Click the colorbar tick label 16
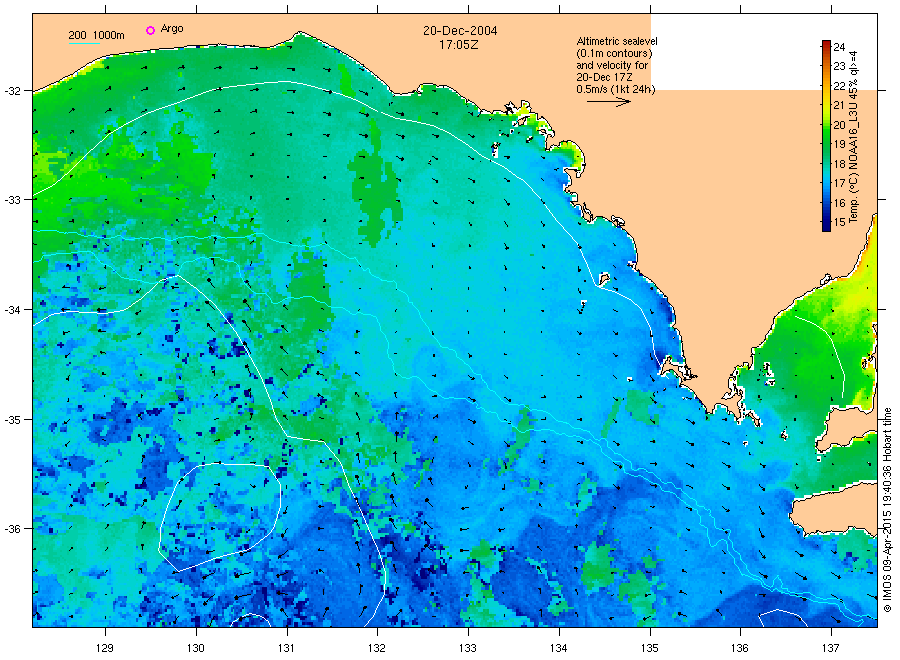Image resolution: width=900 pixels, height=660 pixels. (x=839, y=203)
